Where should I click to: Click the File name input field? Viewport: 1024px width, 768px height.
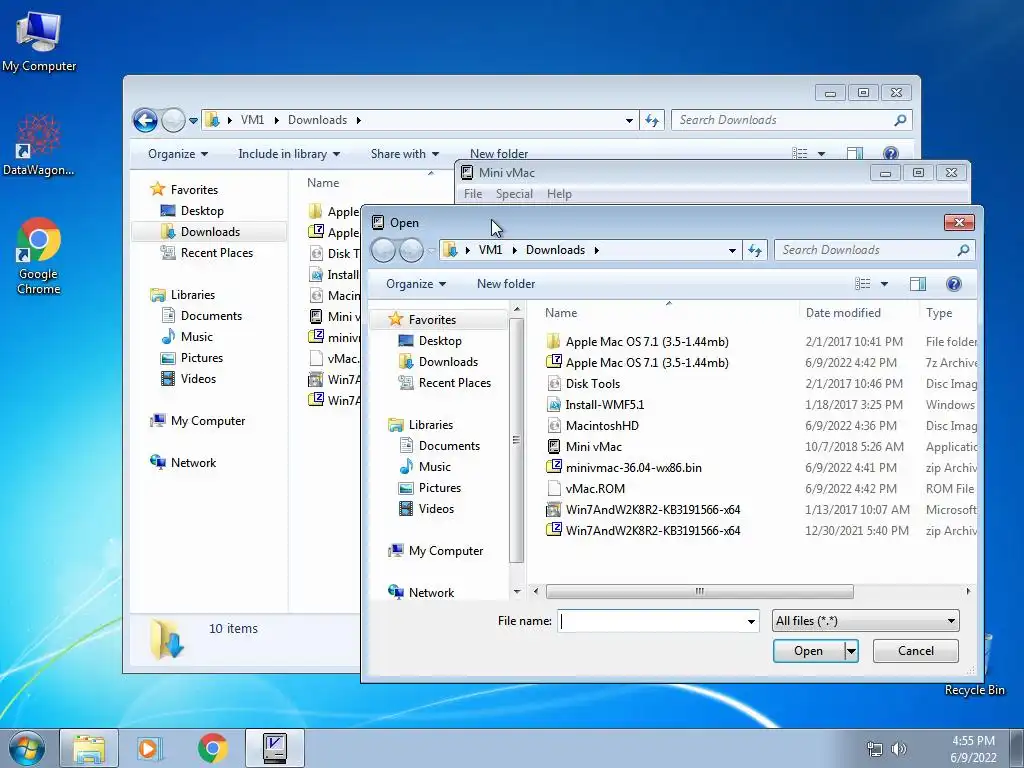pos(652,621)
